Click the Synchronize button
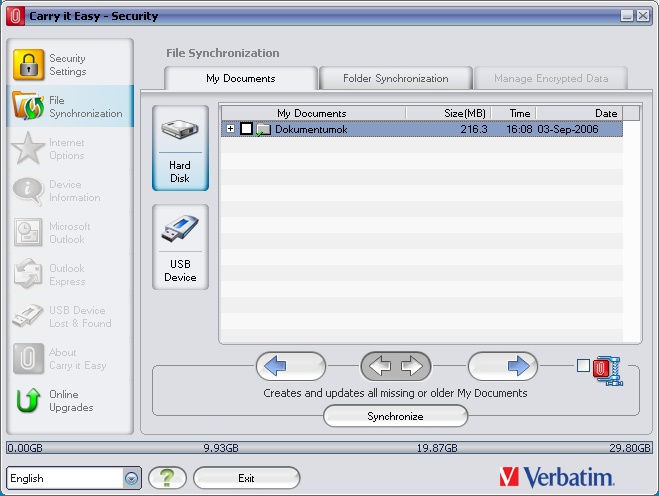This screenshot has width=659, height=496. pyautogui.click(x=395, y=416)
